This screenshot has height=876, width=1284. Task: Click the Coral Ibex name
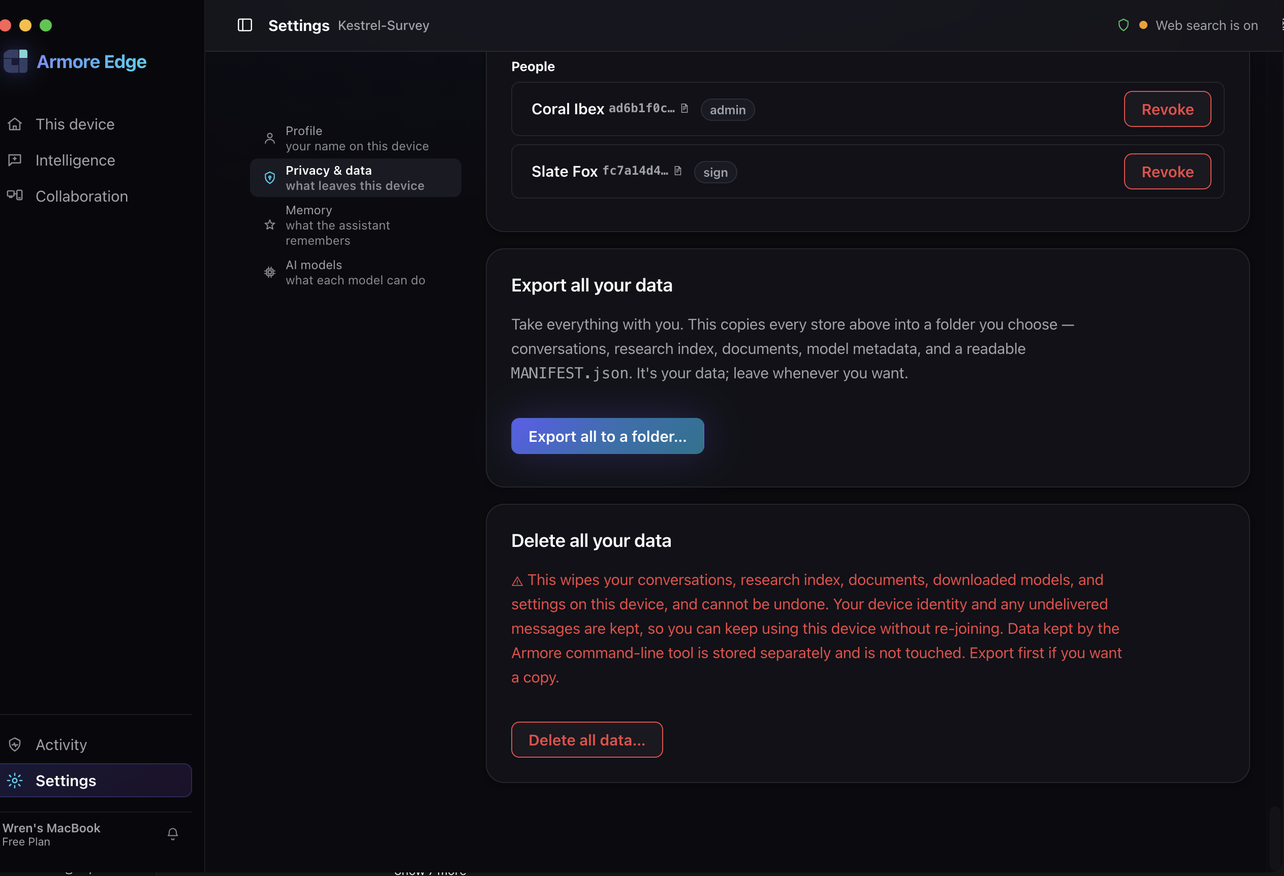tap(568, 109)
